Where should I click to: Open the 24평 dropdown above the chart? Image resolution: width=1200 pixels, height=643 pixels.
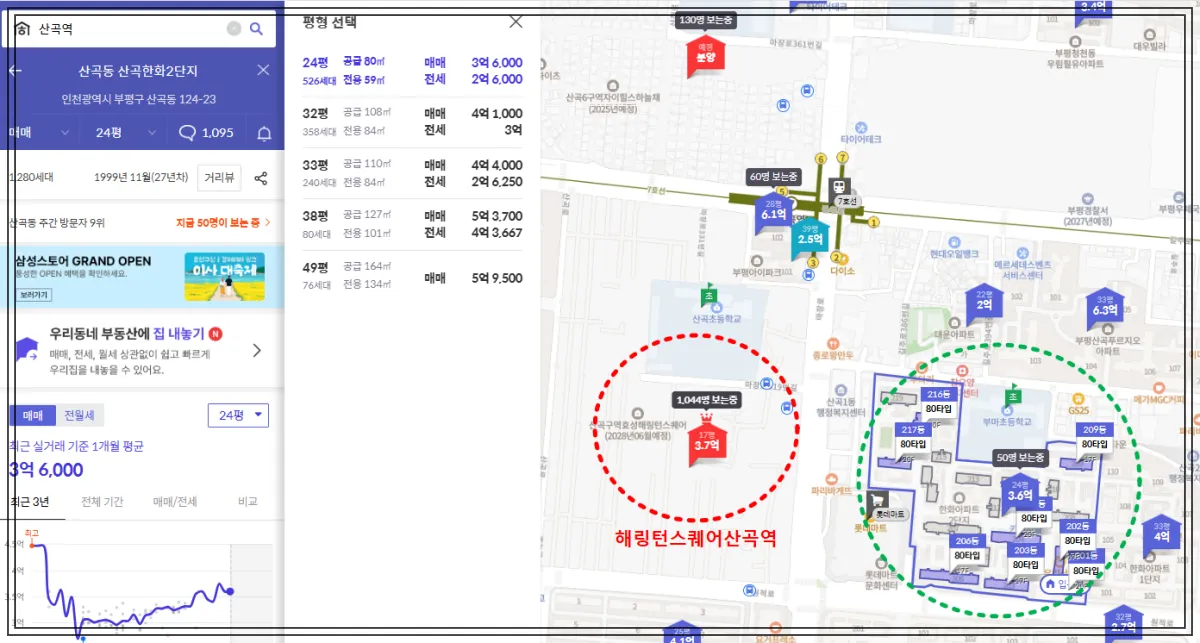pyautogui.click(x=237, y=415)
